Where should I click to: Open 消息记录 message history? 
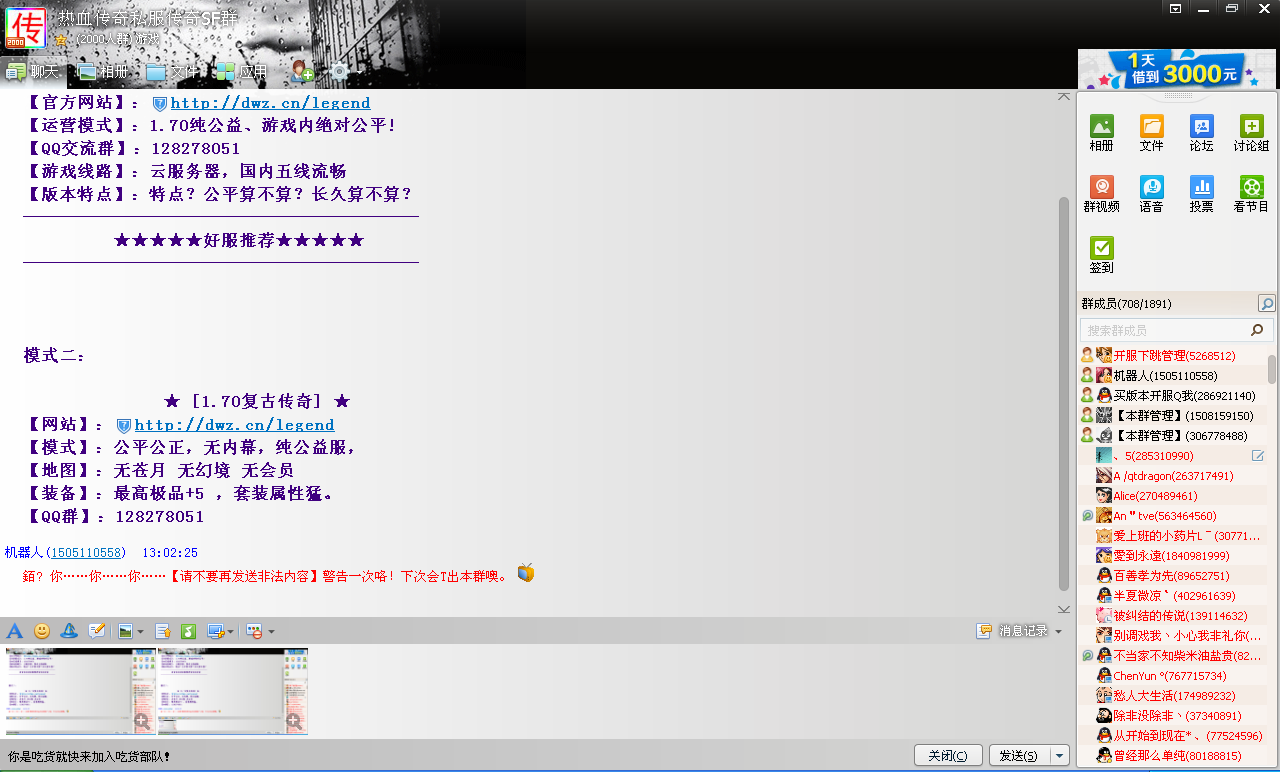coord(1013,631)
